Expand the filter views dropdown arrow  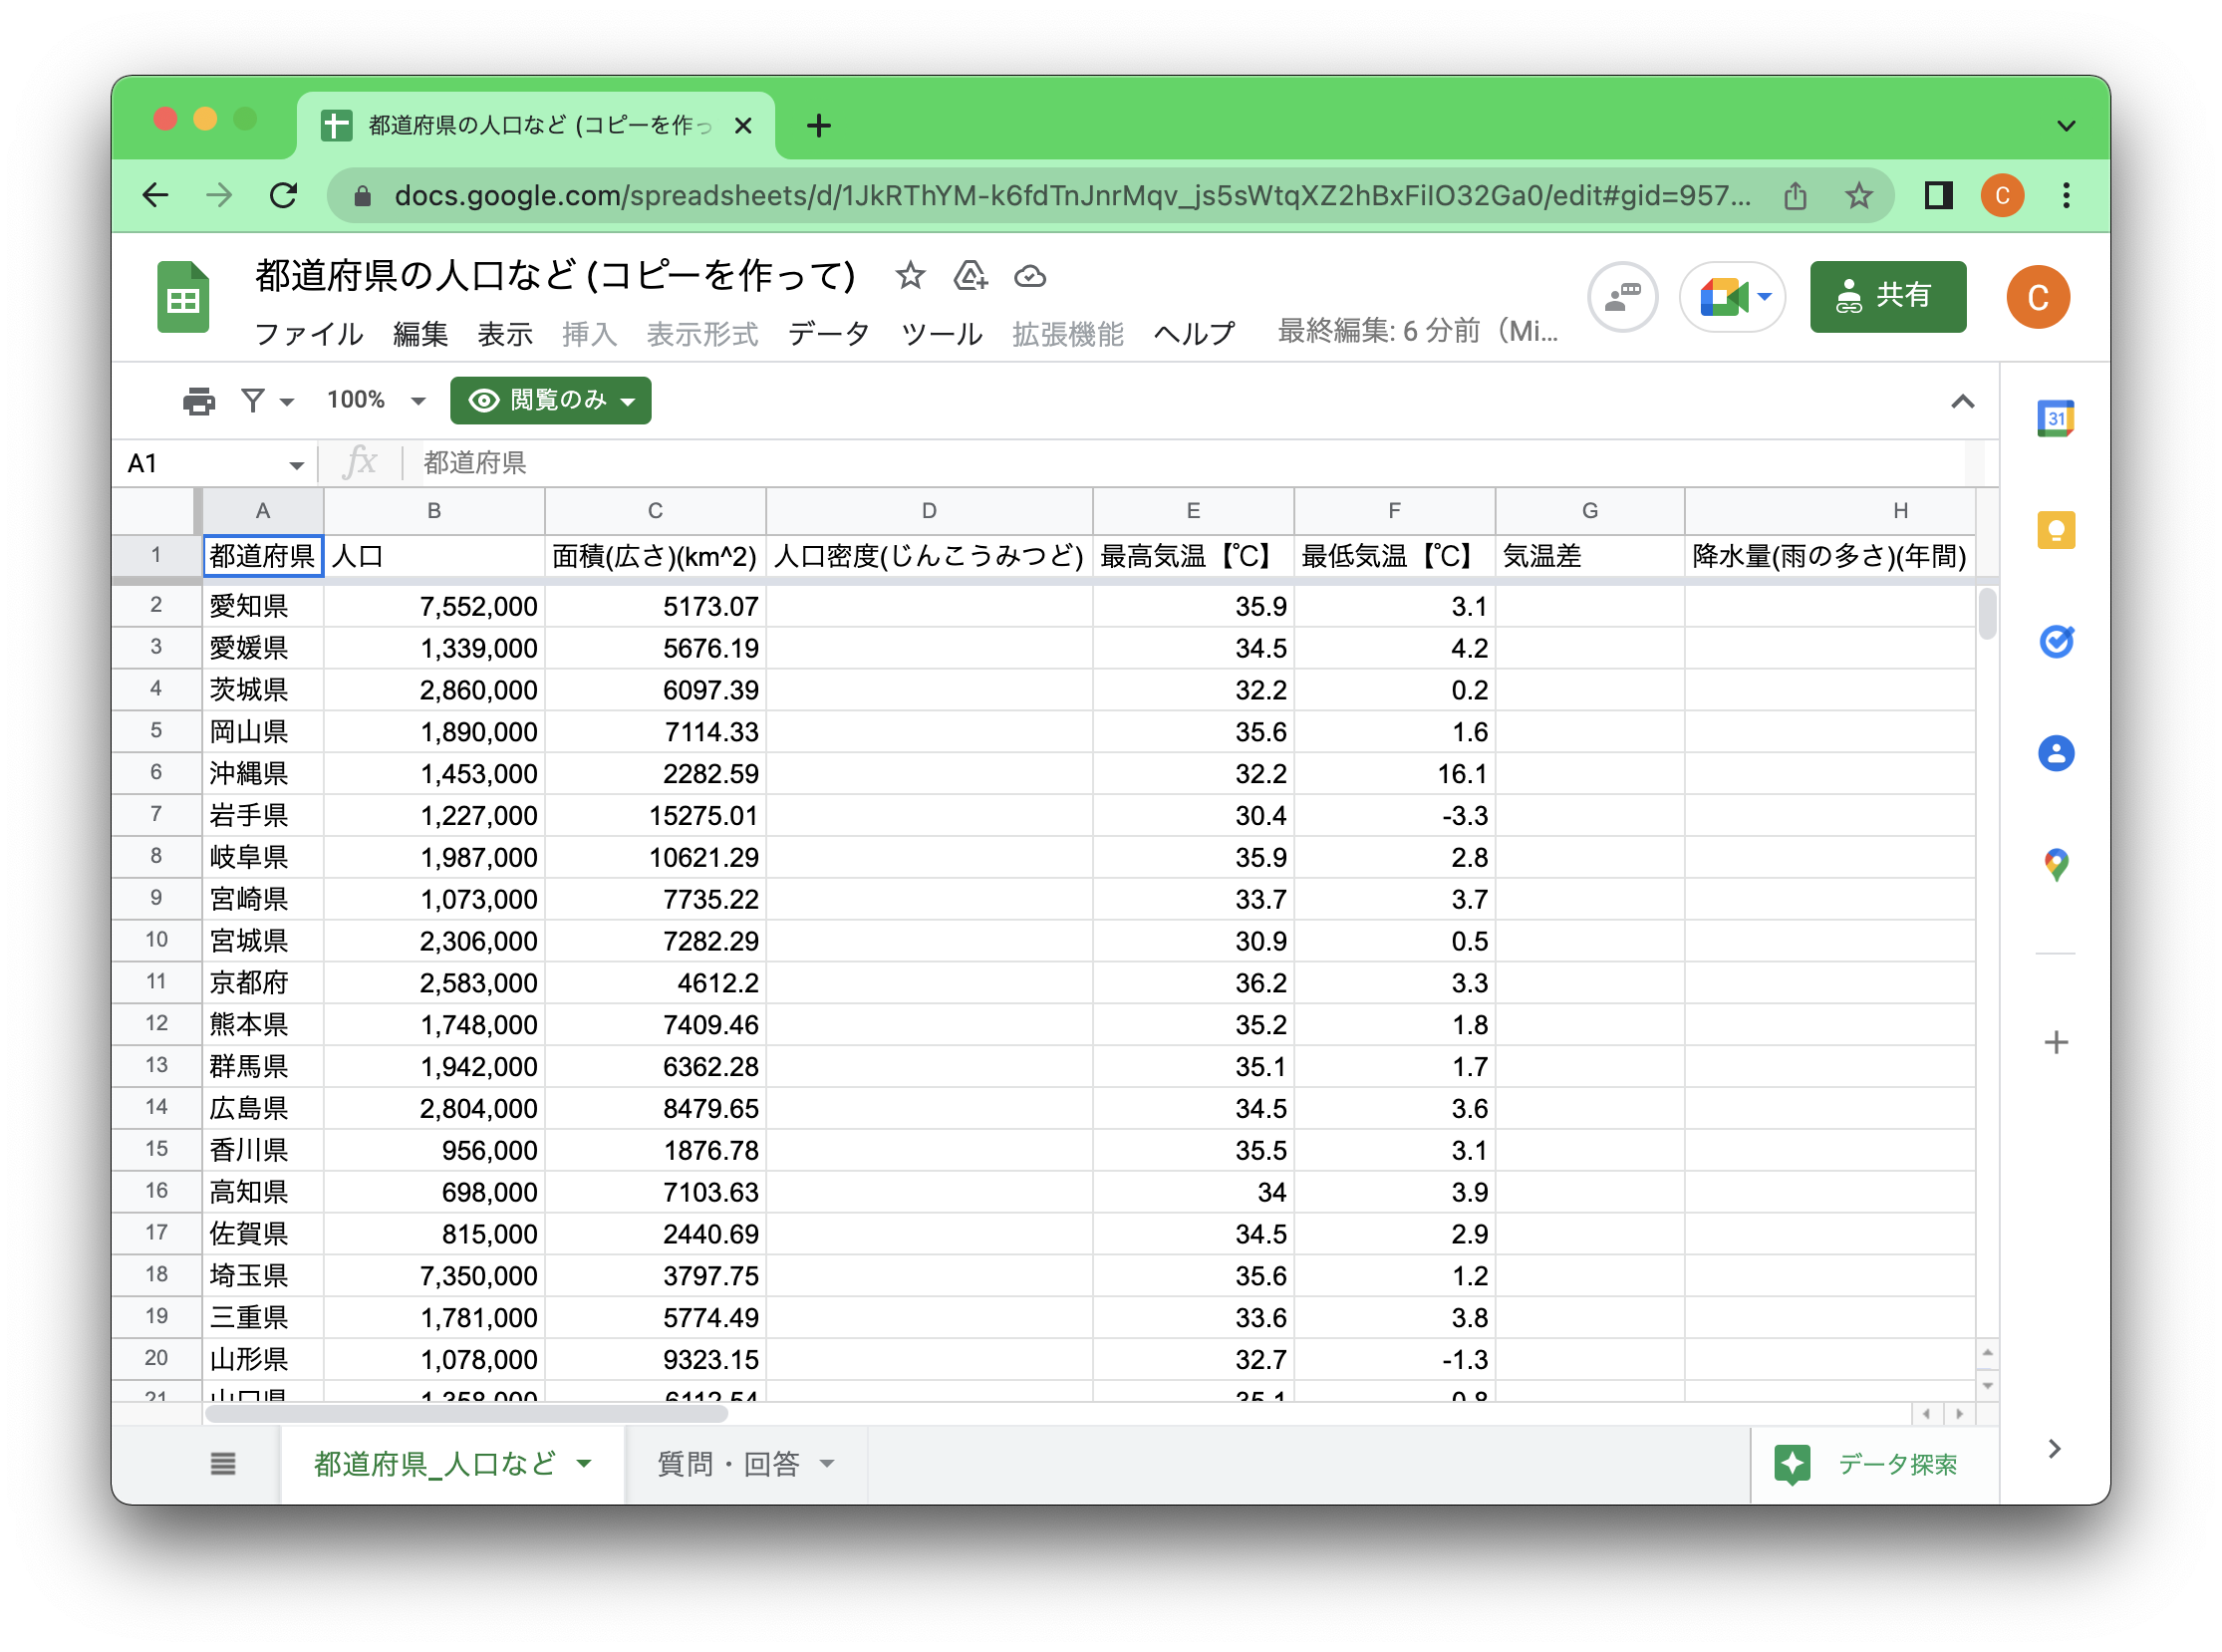(x=287, y=402)
